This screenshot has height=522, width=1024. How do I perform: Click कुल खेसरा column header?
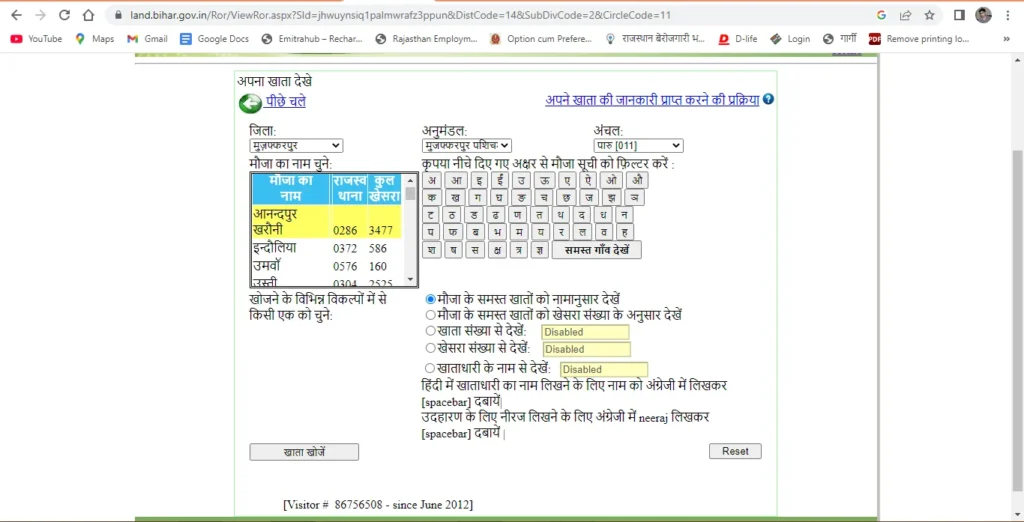(385, 189)
